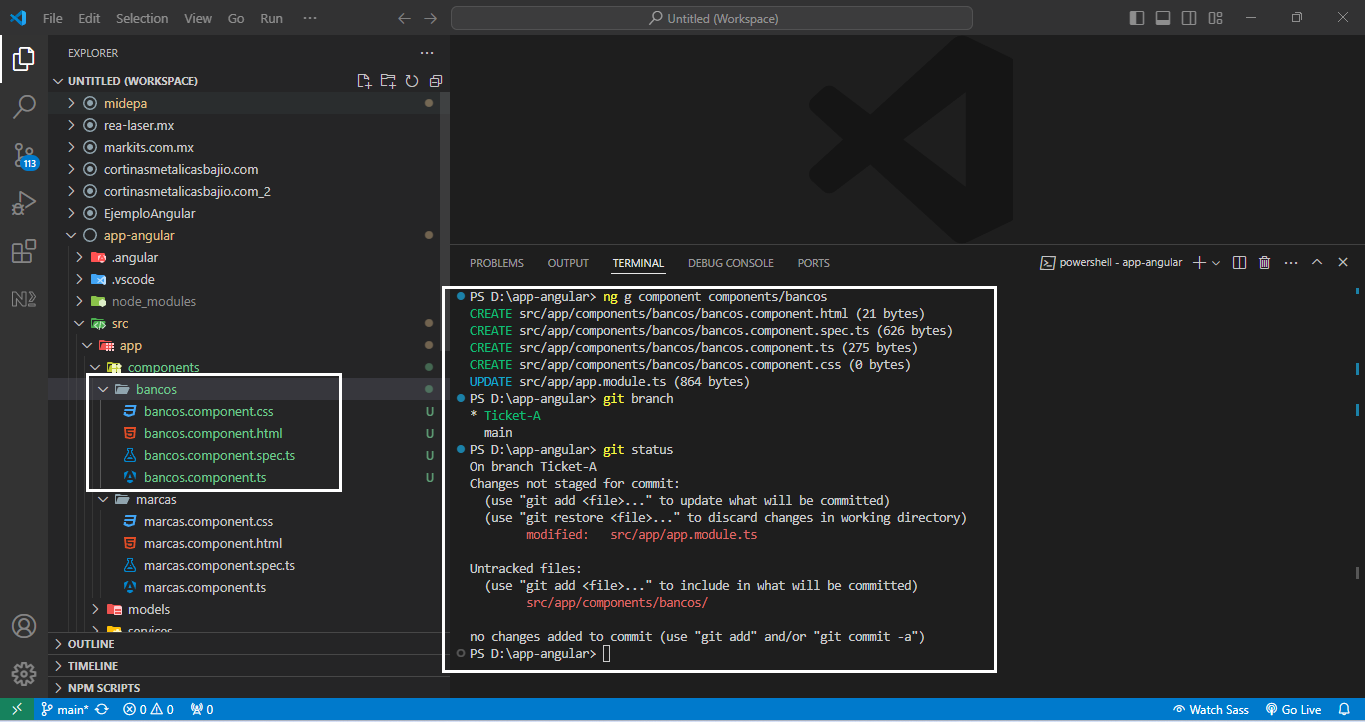Image resolution: width=1365 pixels, height=722 pixels.
Task: Open overflow menu ellipsis in menu bar
Action: tap(310, 18)
